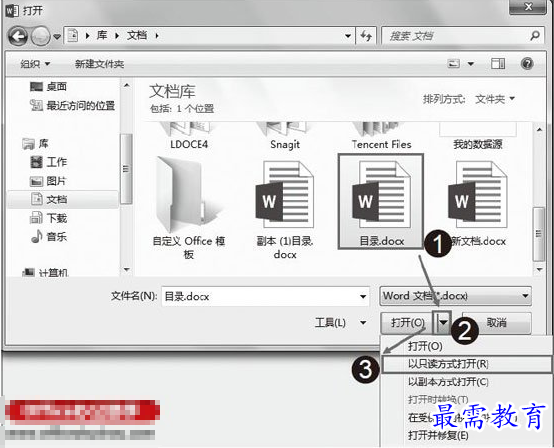Screen dimensions: 554x448
Task: Choose 打开(O) from the dropdown menu
Action: pos(425,346)
